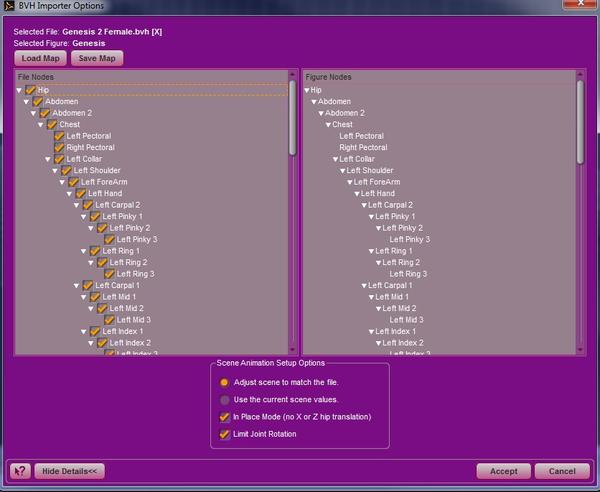Collapse the Hip node in File Nodes

pos(19,90)
